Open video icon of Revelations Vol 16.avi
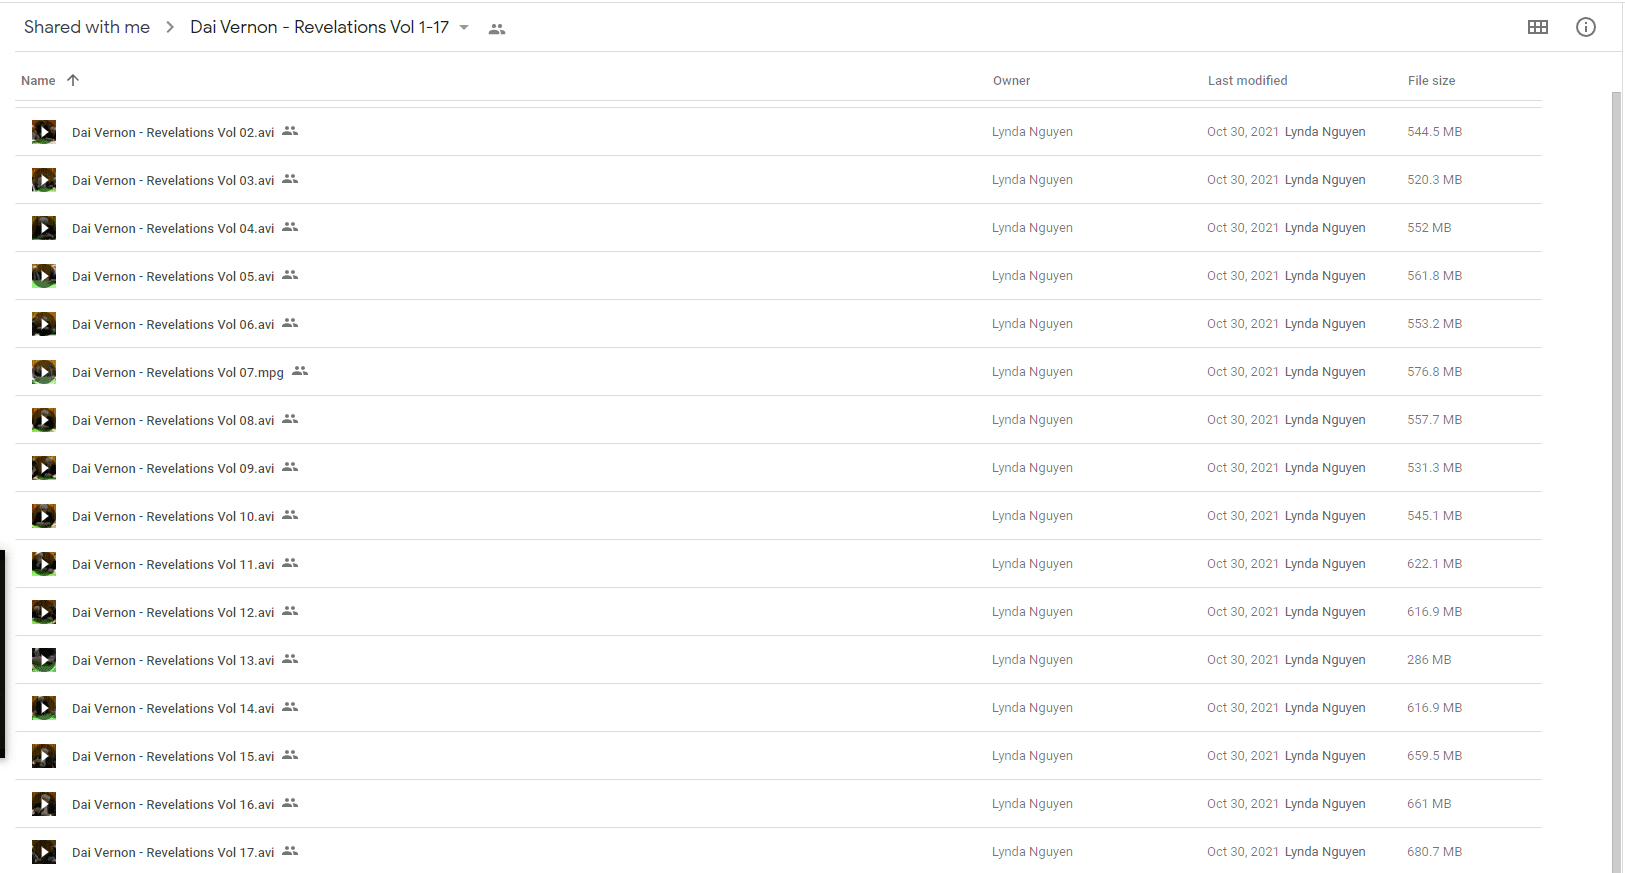1625x873 pixels. click(44, 804)
